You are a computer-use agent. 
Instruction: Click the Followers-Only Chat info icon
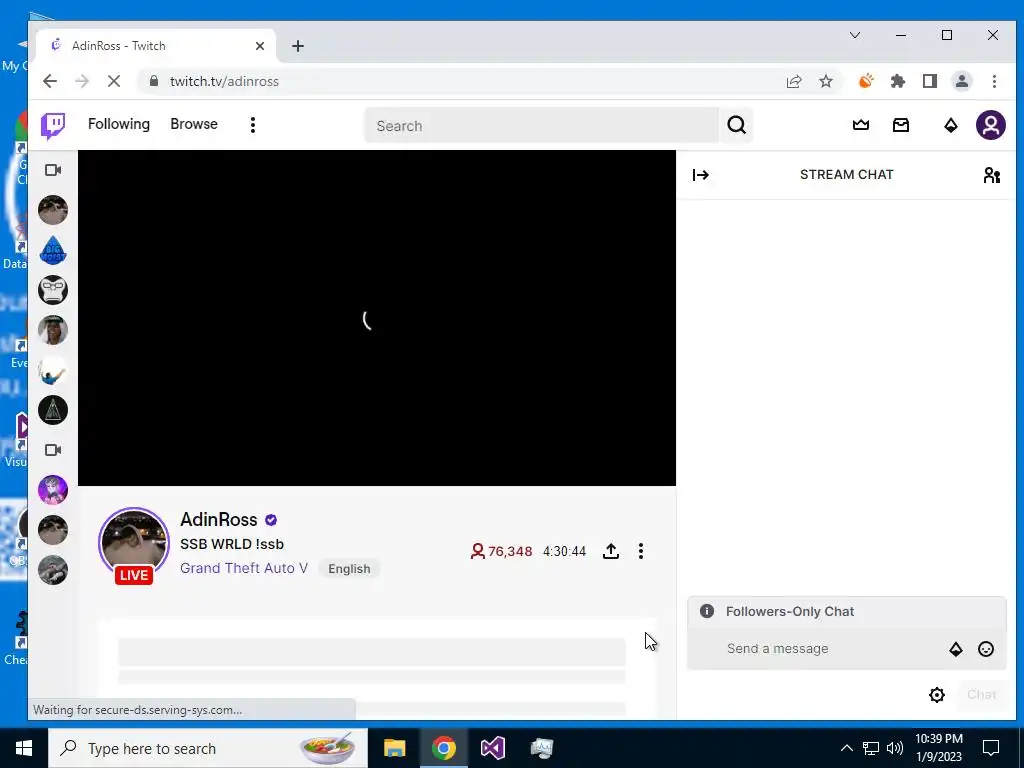(707, 611)
